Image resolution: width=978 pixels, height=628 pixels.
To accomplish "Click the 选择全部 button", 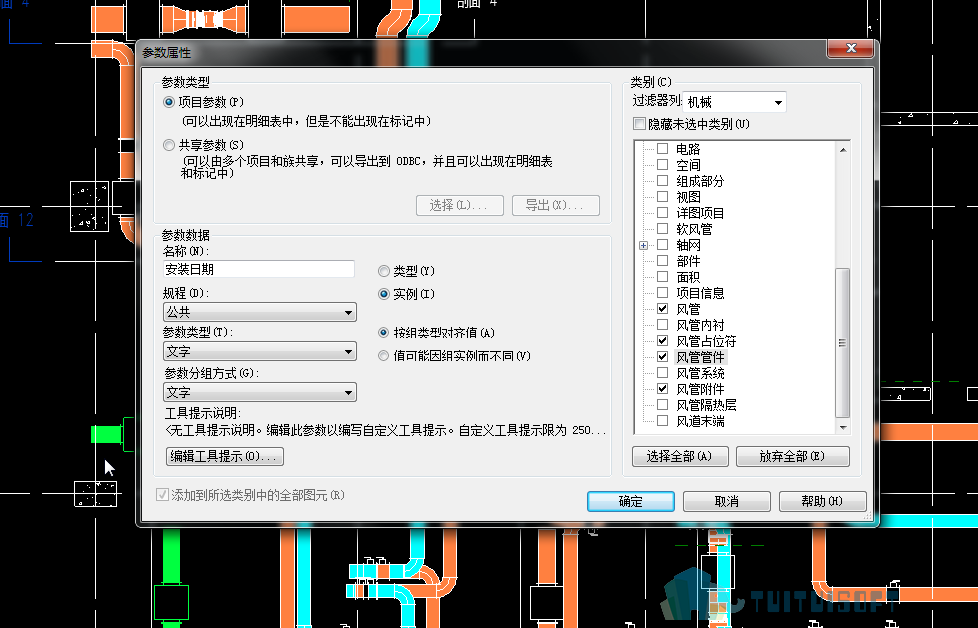I will 680,457.
